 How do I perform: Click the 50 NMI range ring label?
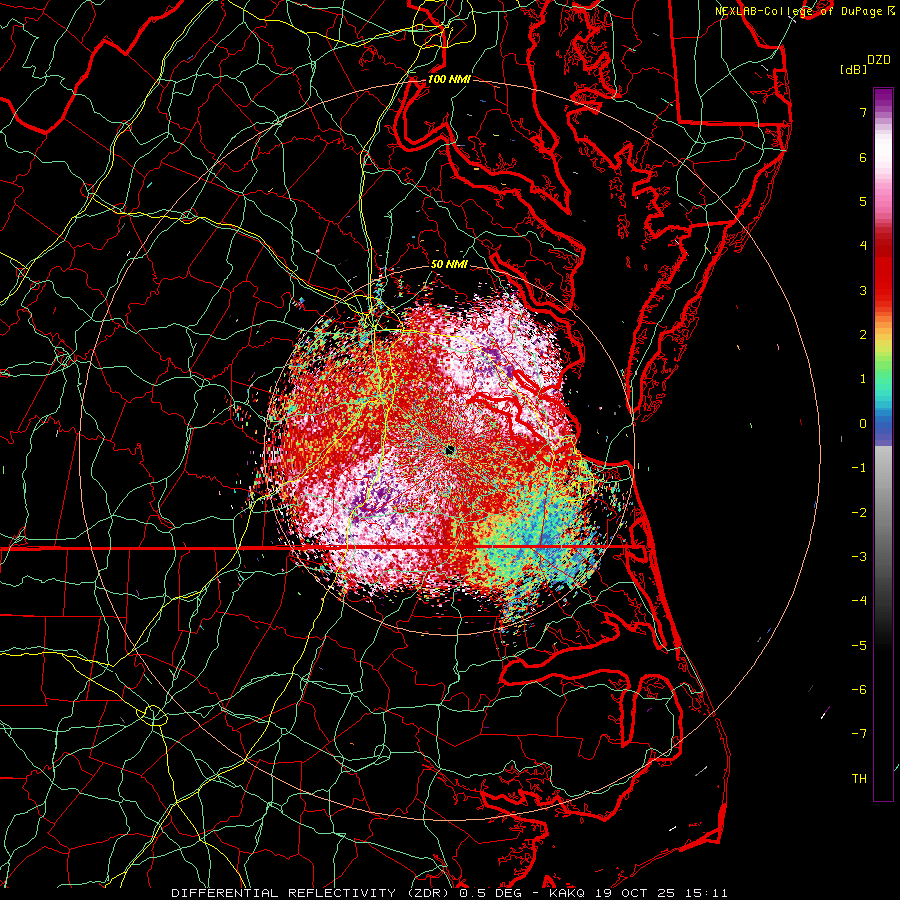449,264
